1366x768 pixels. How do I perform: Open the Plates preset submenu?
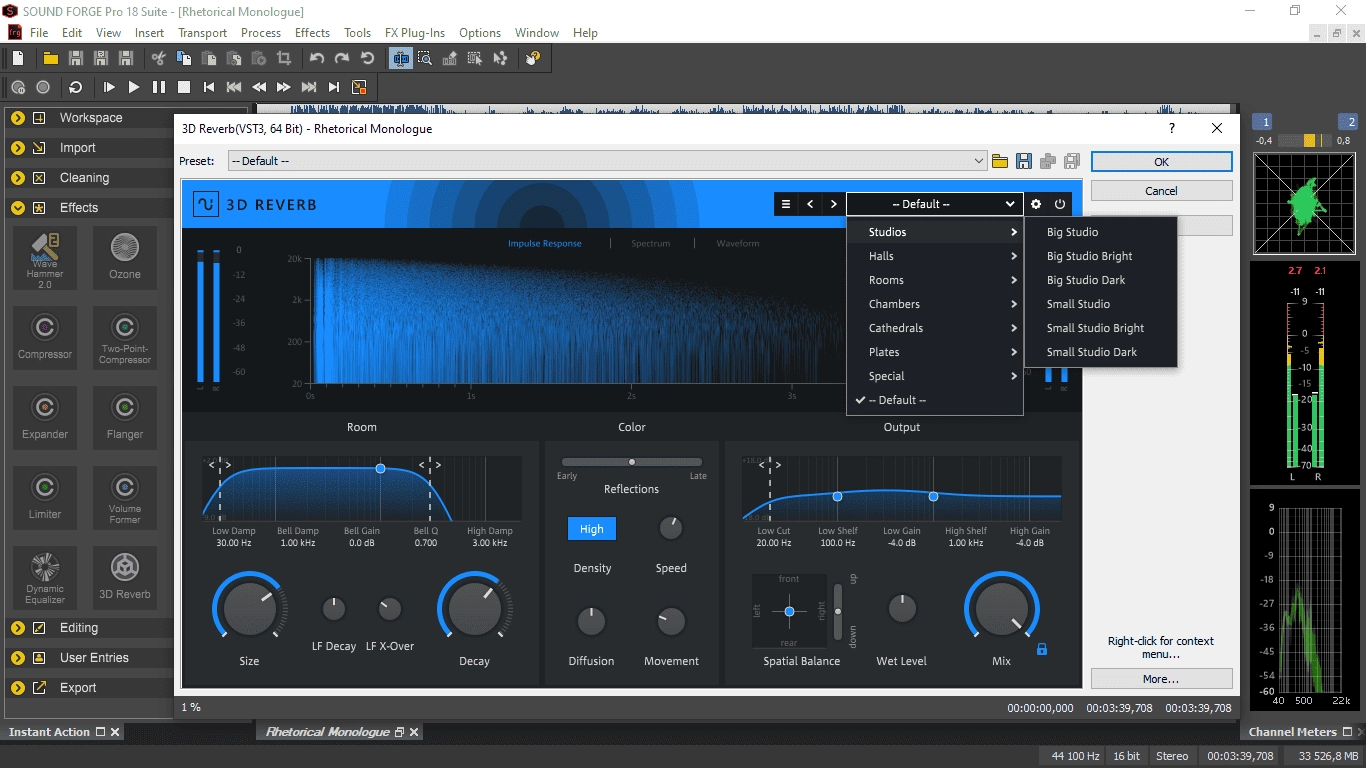click(935, 352)
